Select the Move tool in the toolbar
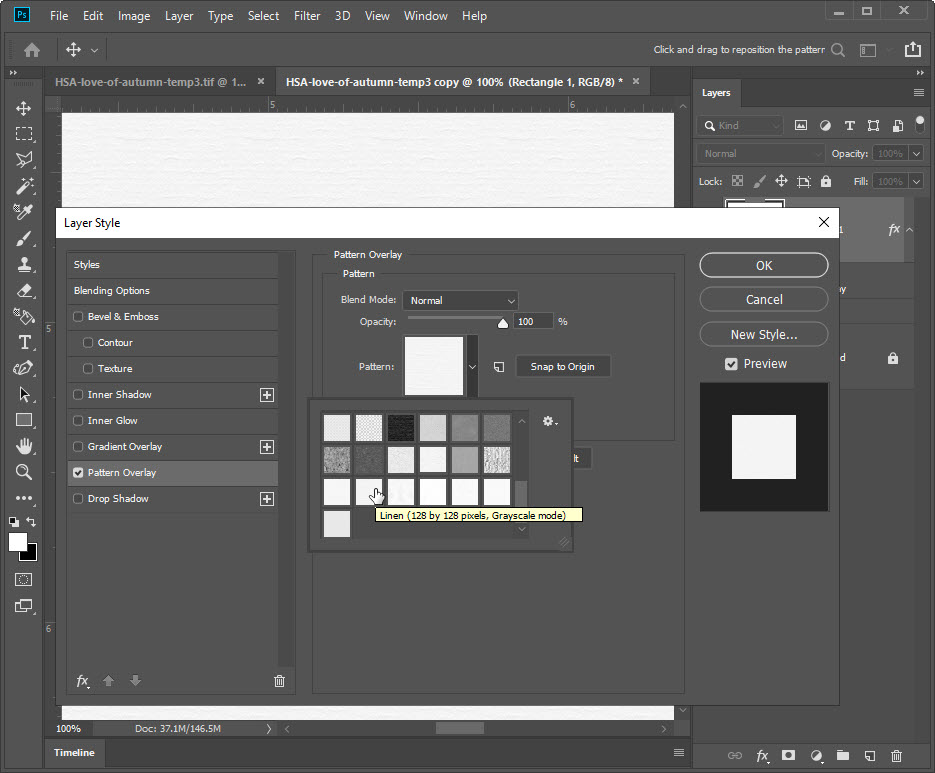This screenshot has height=773, width=935. point(23,108)
